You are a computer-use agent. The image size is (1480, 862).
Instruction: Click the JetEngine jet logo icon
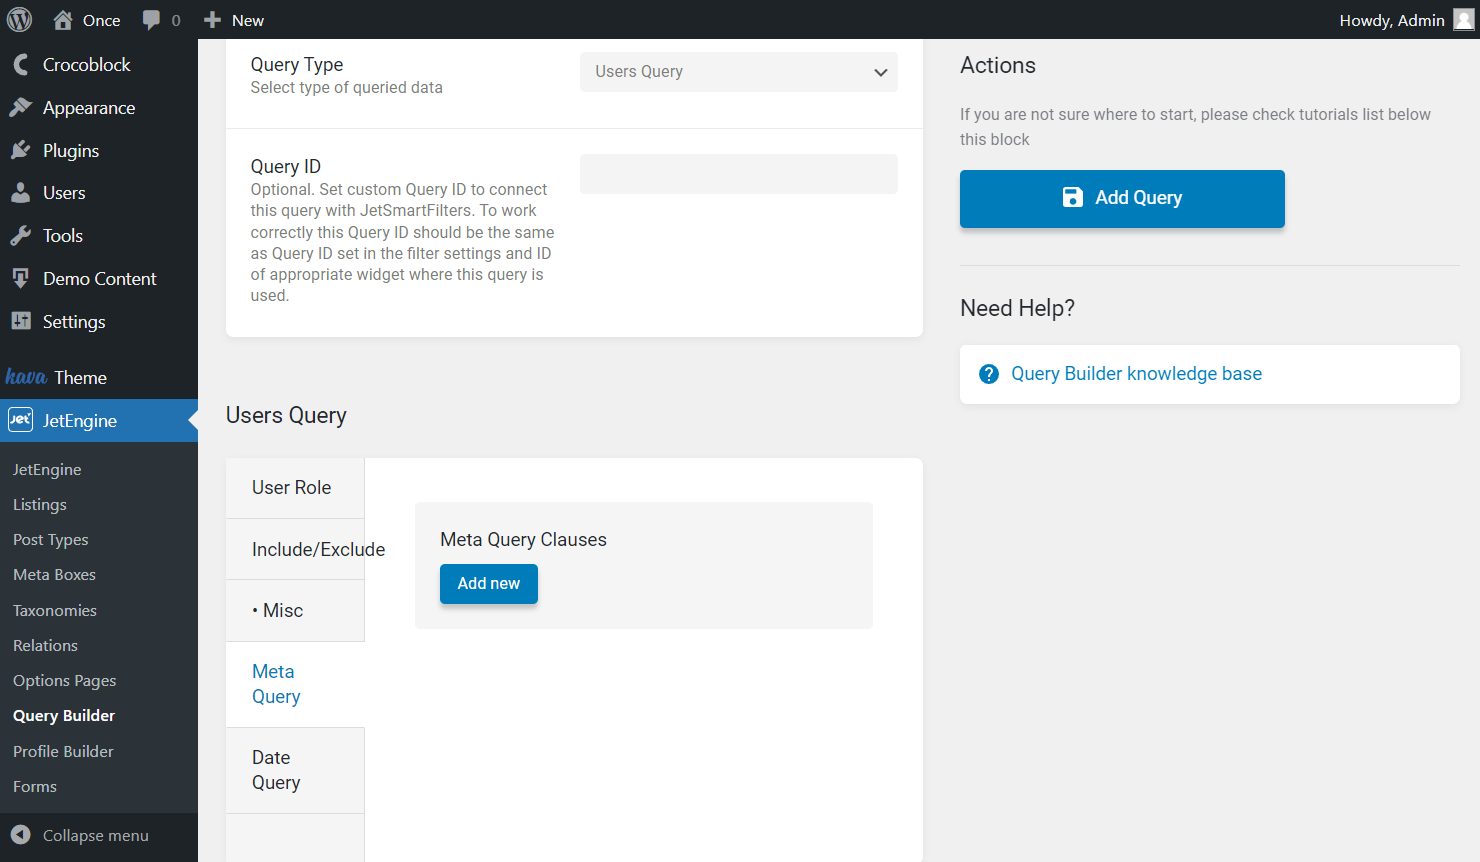pyautogui.click(x=21, y=420)
